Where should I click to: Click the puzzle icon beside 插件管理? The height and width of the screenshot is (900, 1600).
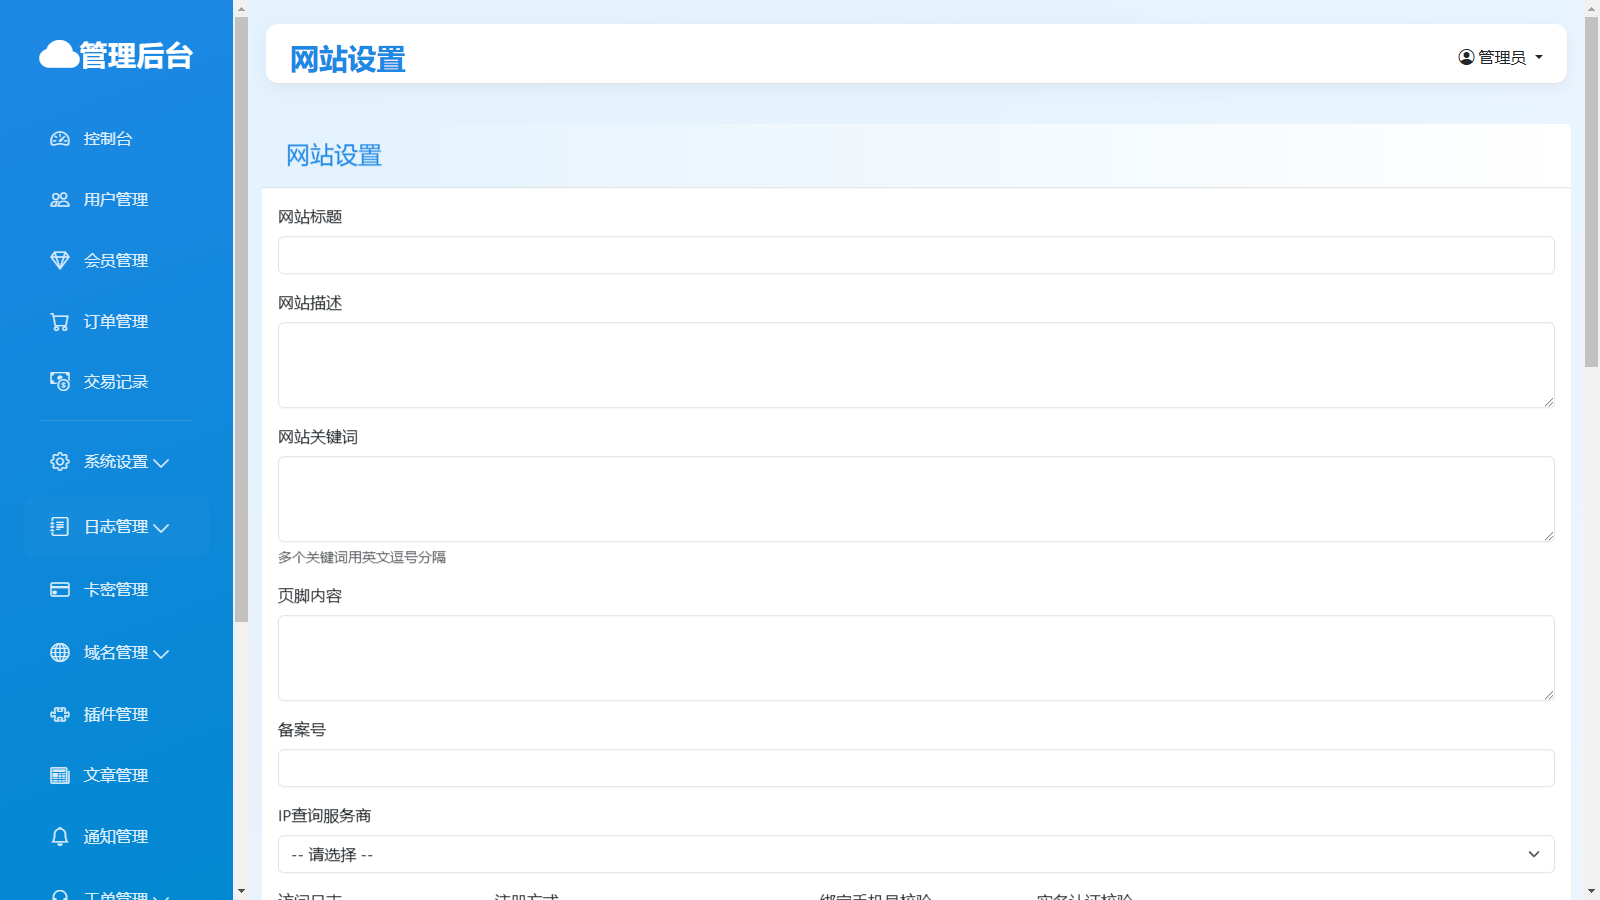tap(60, 715)
